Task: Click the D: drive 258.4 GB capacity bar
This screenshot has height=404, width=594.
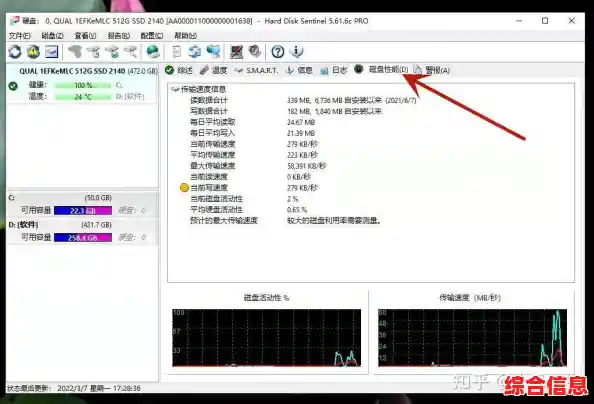Action: tap(83, 238)
